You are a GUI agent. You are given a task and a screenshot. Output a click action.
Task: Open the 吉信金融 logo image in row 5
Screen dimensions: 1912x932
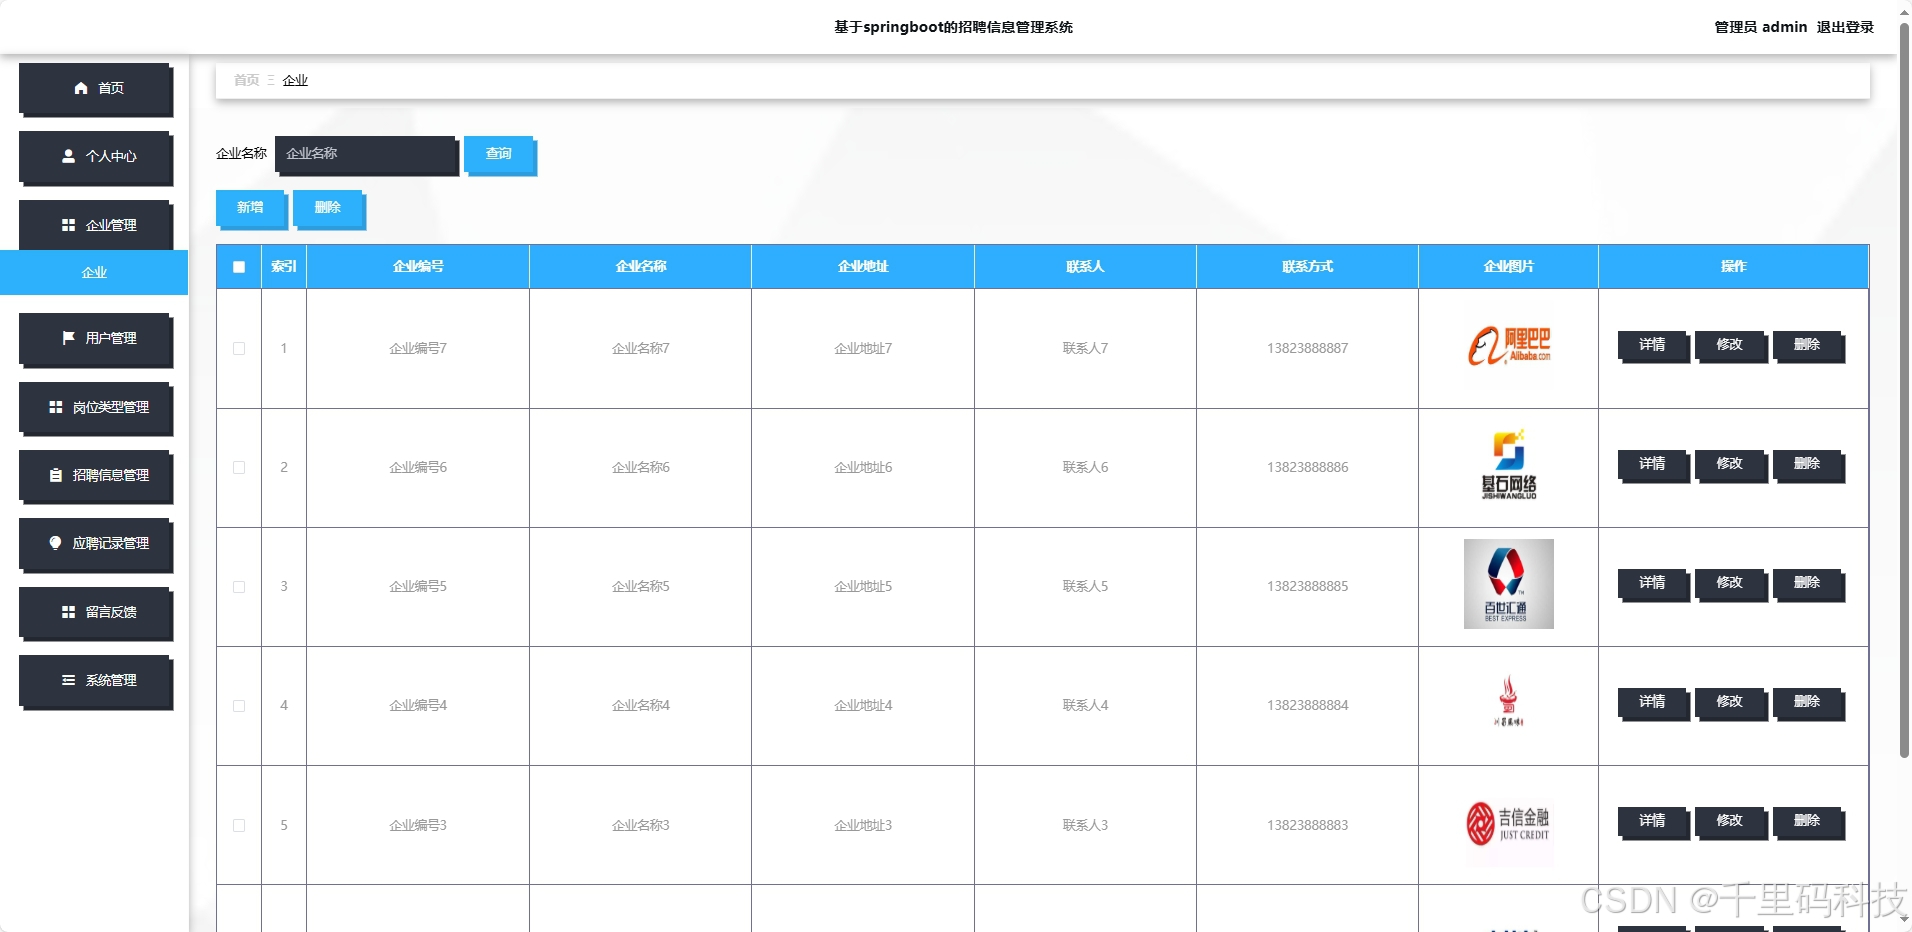[1508, 824]
